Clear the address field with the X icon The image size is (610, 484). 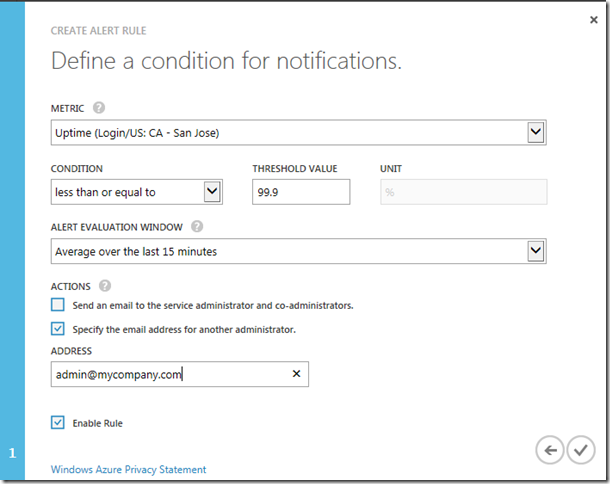[x=296, y=374]
